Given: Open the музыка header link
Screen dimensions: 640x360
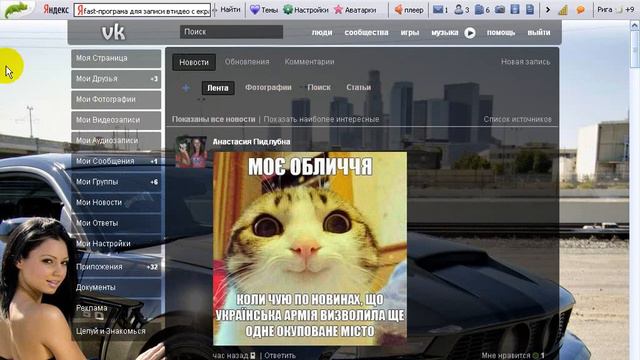Looking at the screenshot, I should coord(444,33).
